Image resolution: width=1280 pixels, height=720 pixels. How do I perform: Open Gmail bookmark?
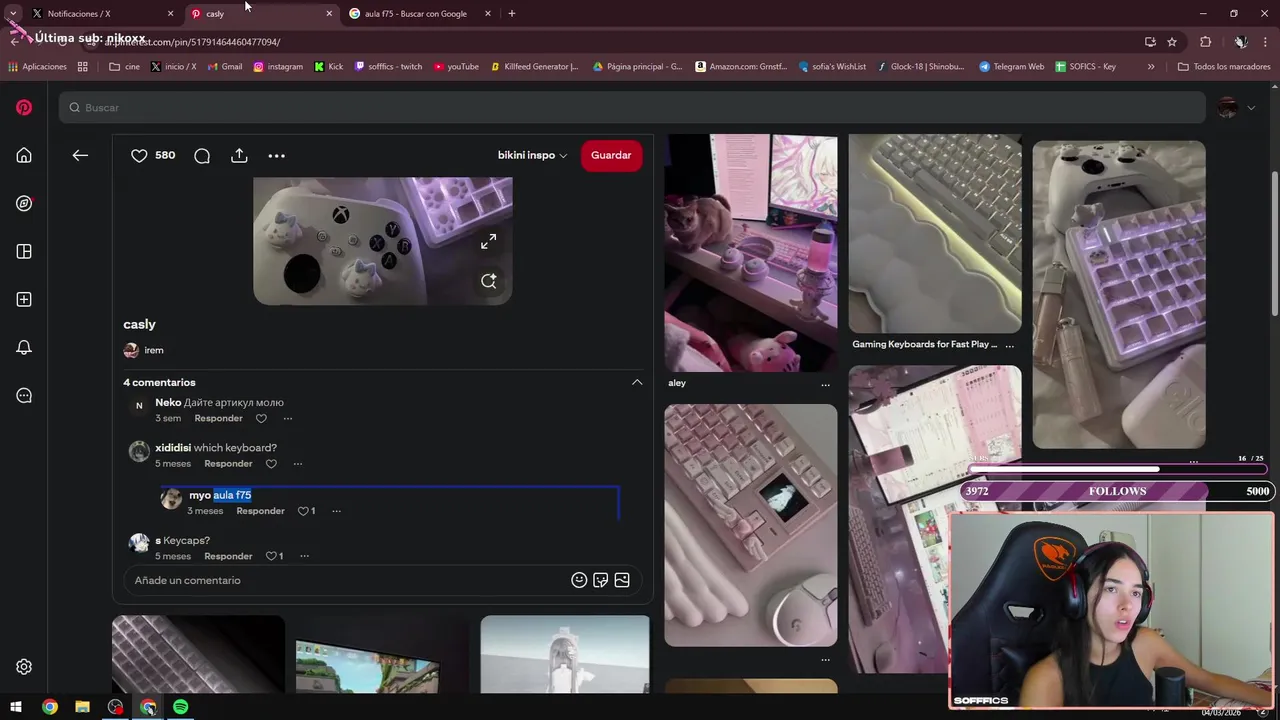225,67
